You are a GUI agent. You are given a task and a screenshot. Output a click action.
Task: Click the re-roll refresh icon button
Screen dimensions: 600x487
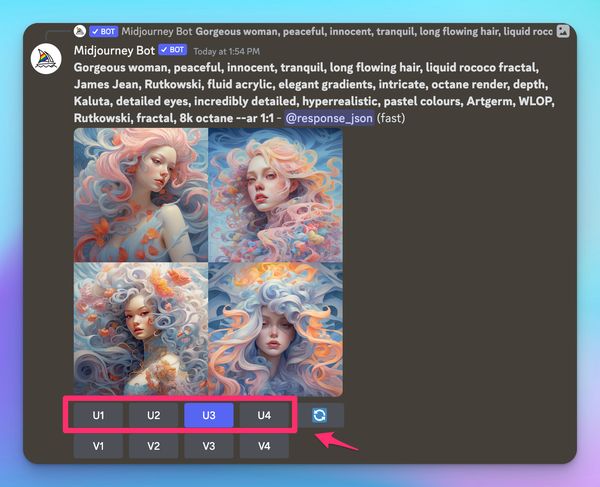tap(320, 414)
